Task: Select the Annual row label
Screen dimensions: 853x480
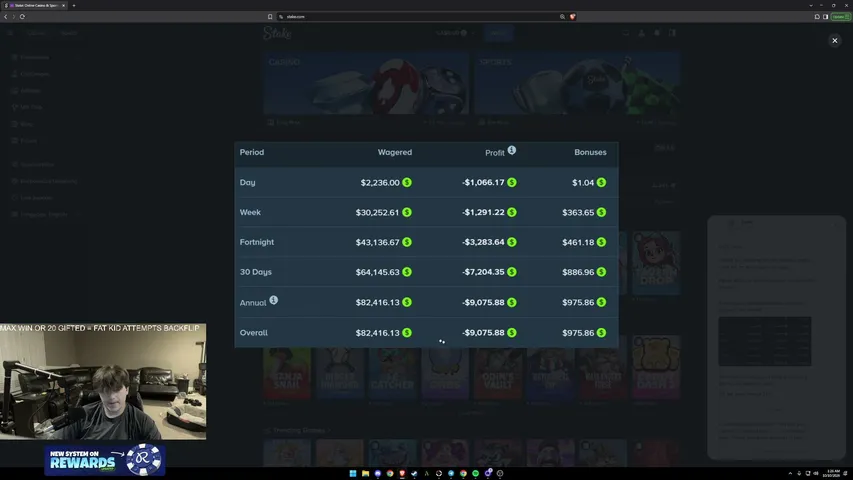Action: tap(253, 303)
